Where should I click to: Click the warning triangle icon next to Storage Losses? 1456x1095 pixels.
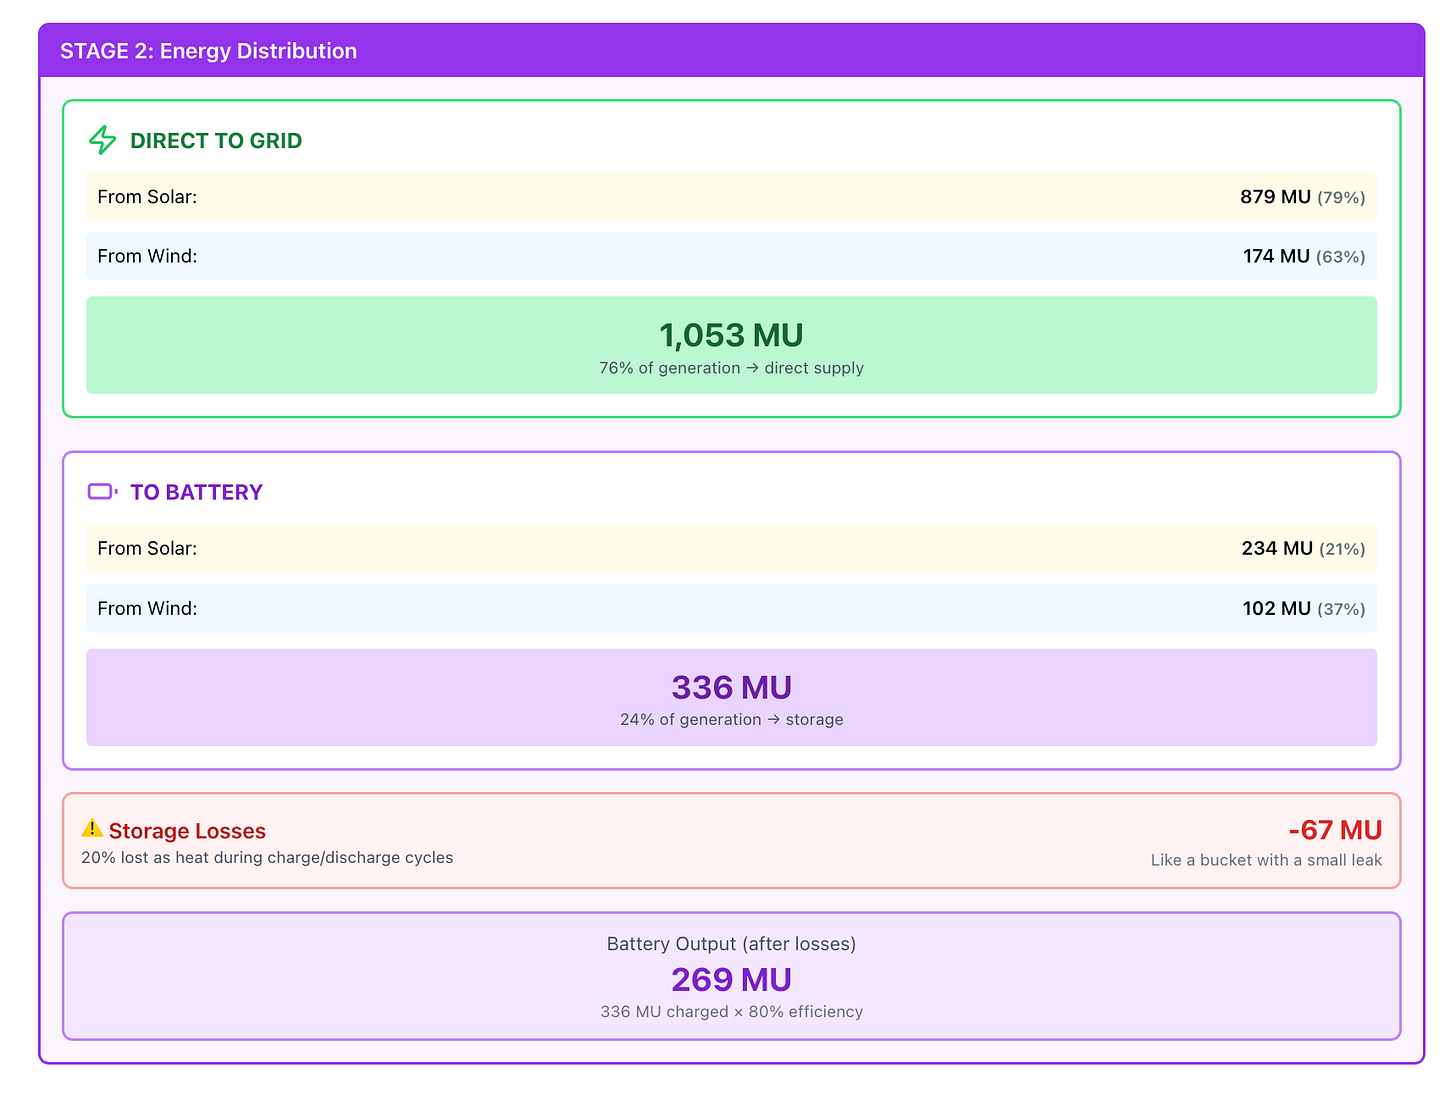92,828
